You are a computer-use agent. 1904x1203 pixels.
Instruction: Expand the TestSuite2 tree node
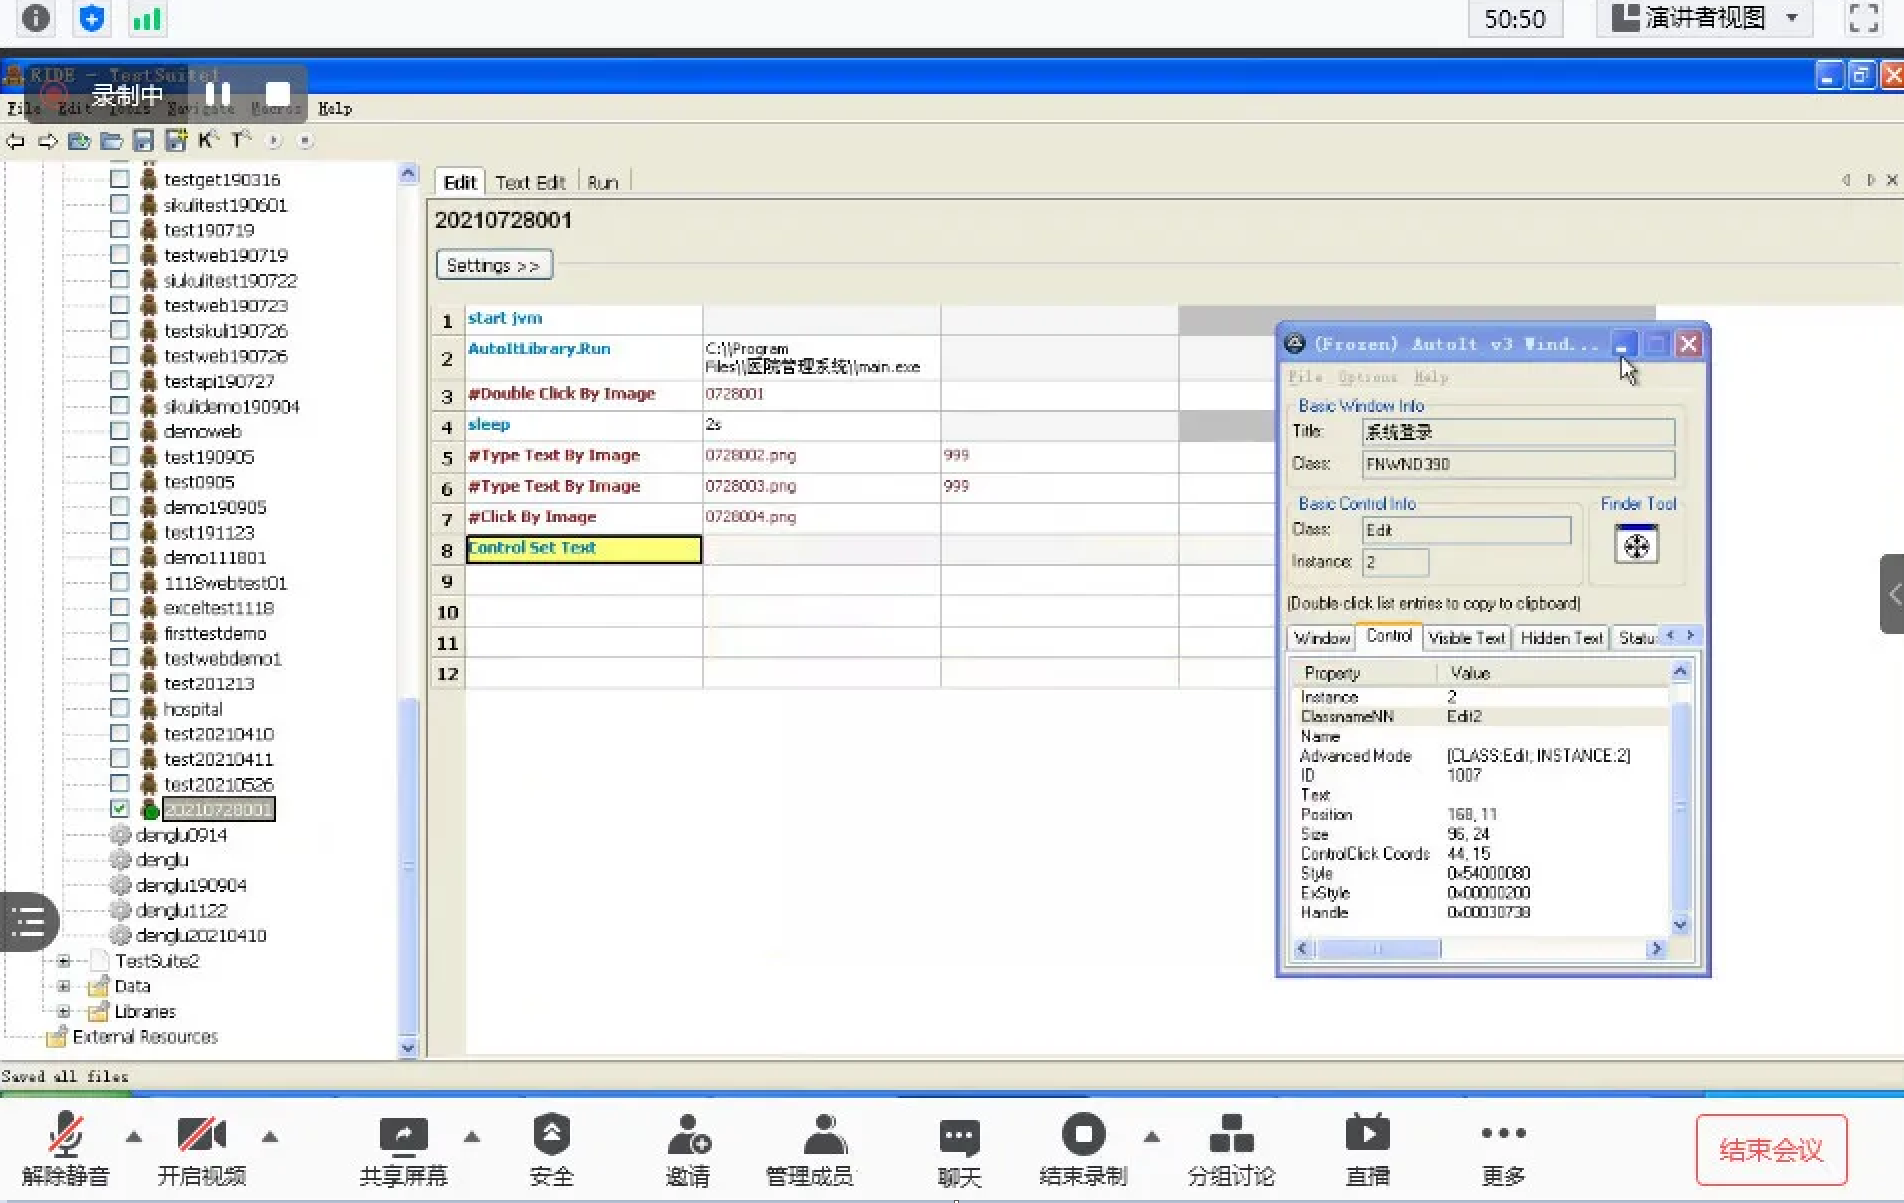[x=63, y=961]
